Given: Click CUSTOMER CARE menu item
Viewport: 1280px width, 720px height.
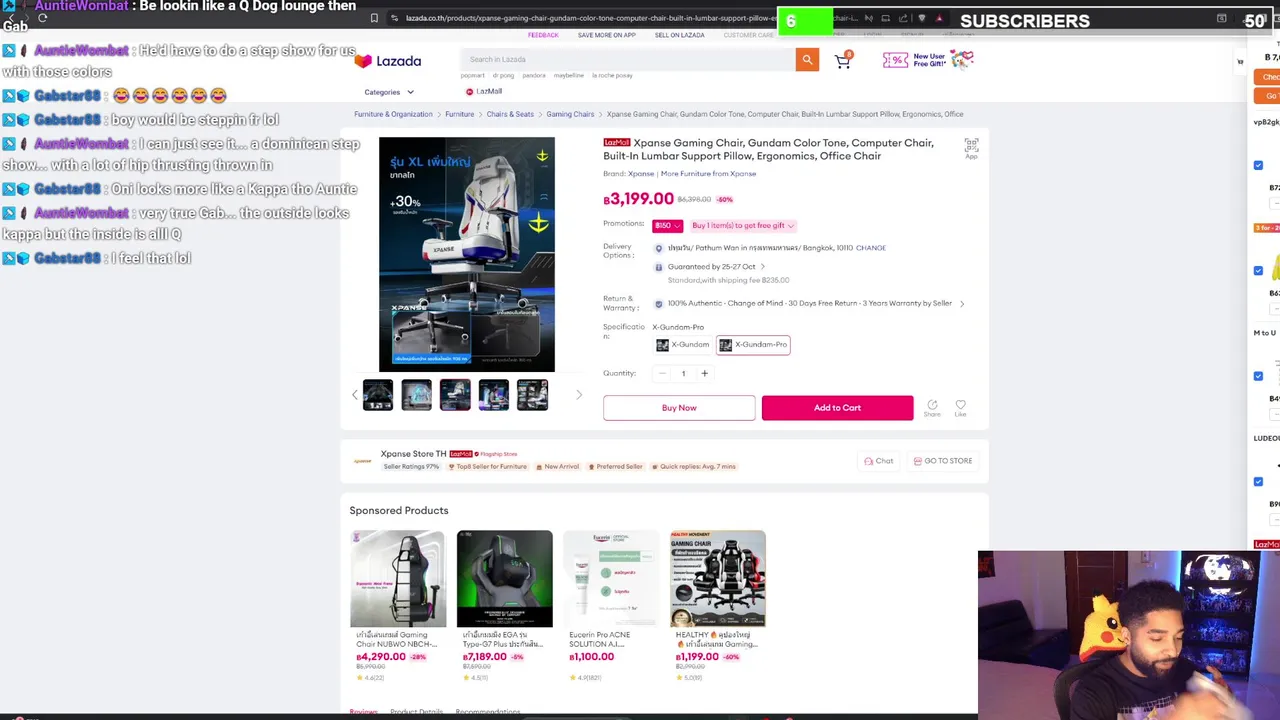Looking at the screenshot, I should point(748,36).
